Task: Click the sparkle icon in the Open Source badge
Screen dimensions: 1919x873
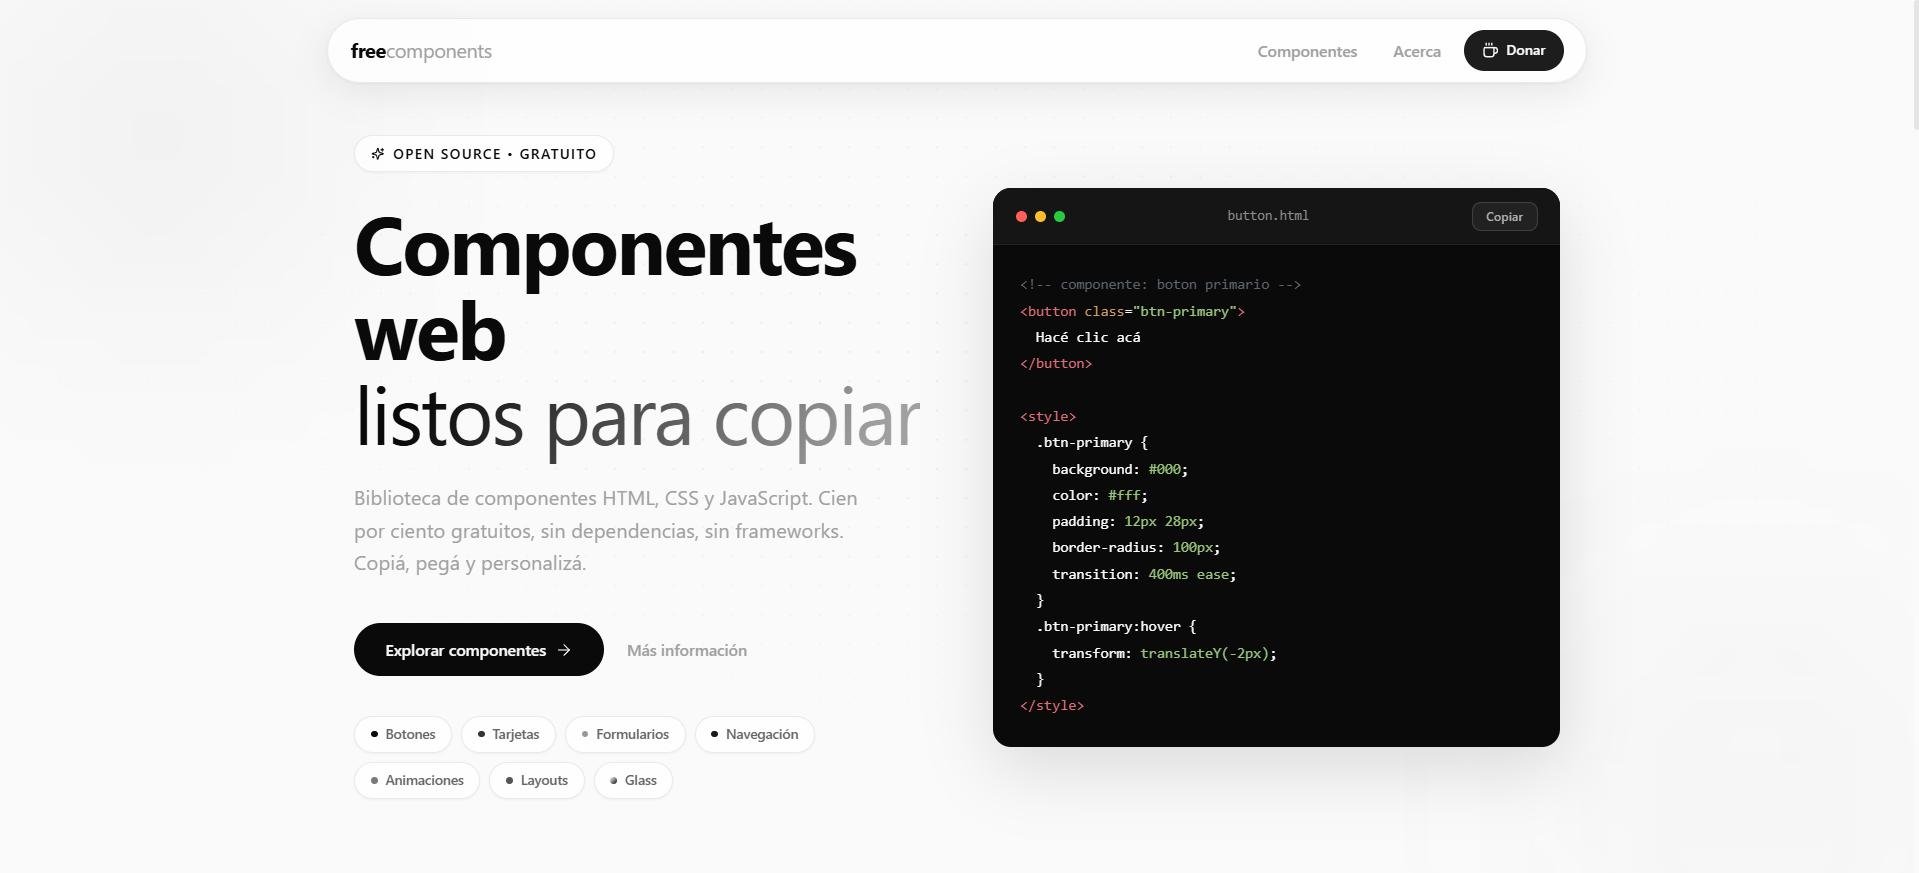Action: (378, 154)
